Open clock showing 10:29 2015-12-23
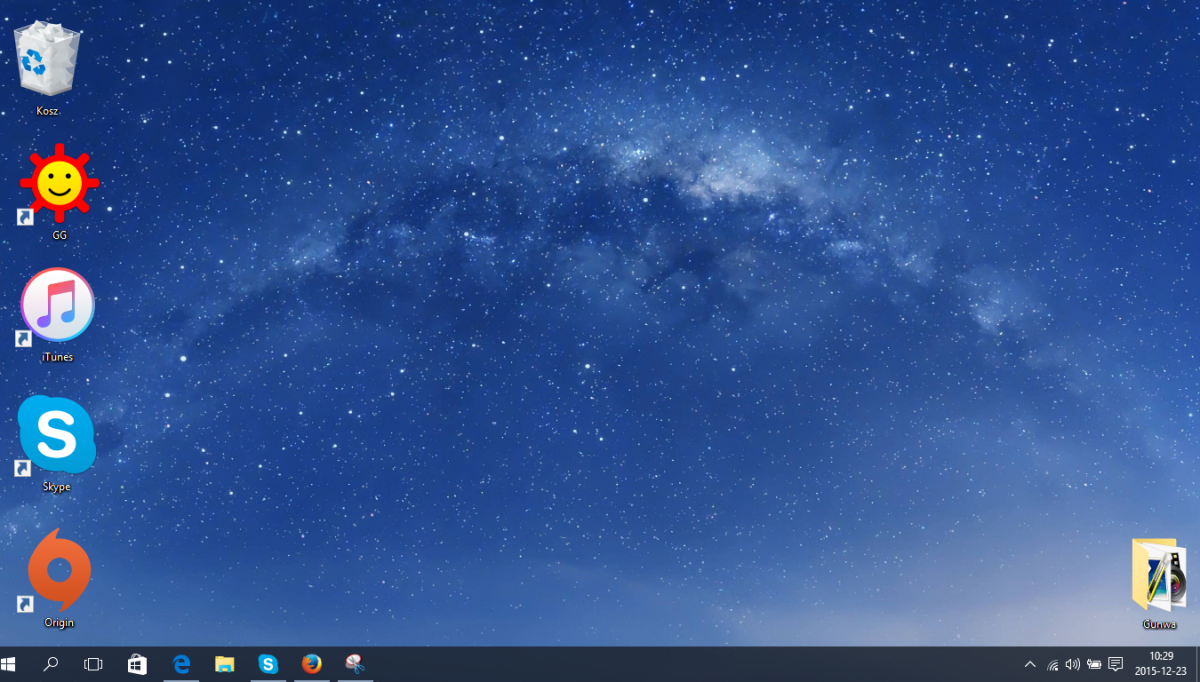The height and width of the screenshot is (682, 1200). point(1162,664)
